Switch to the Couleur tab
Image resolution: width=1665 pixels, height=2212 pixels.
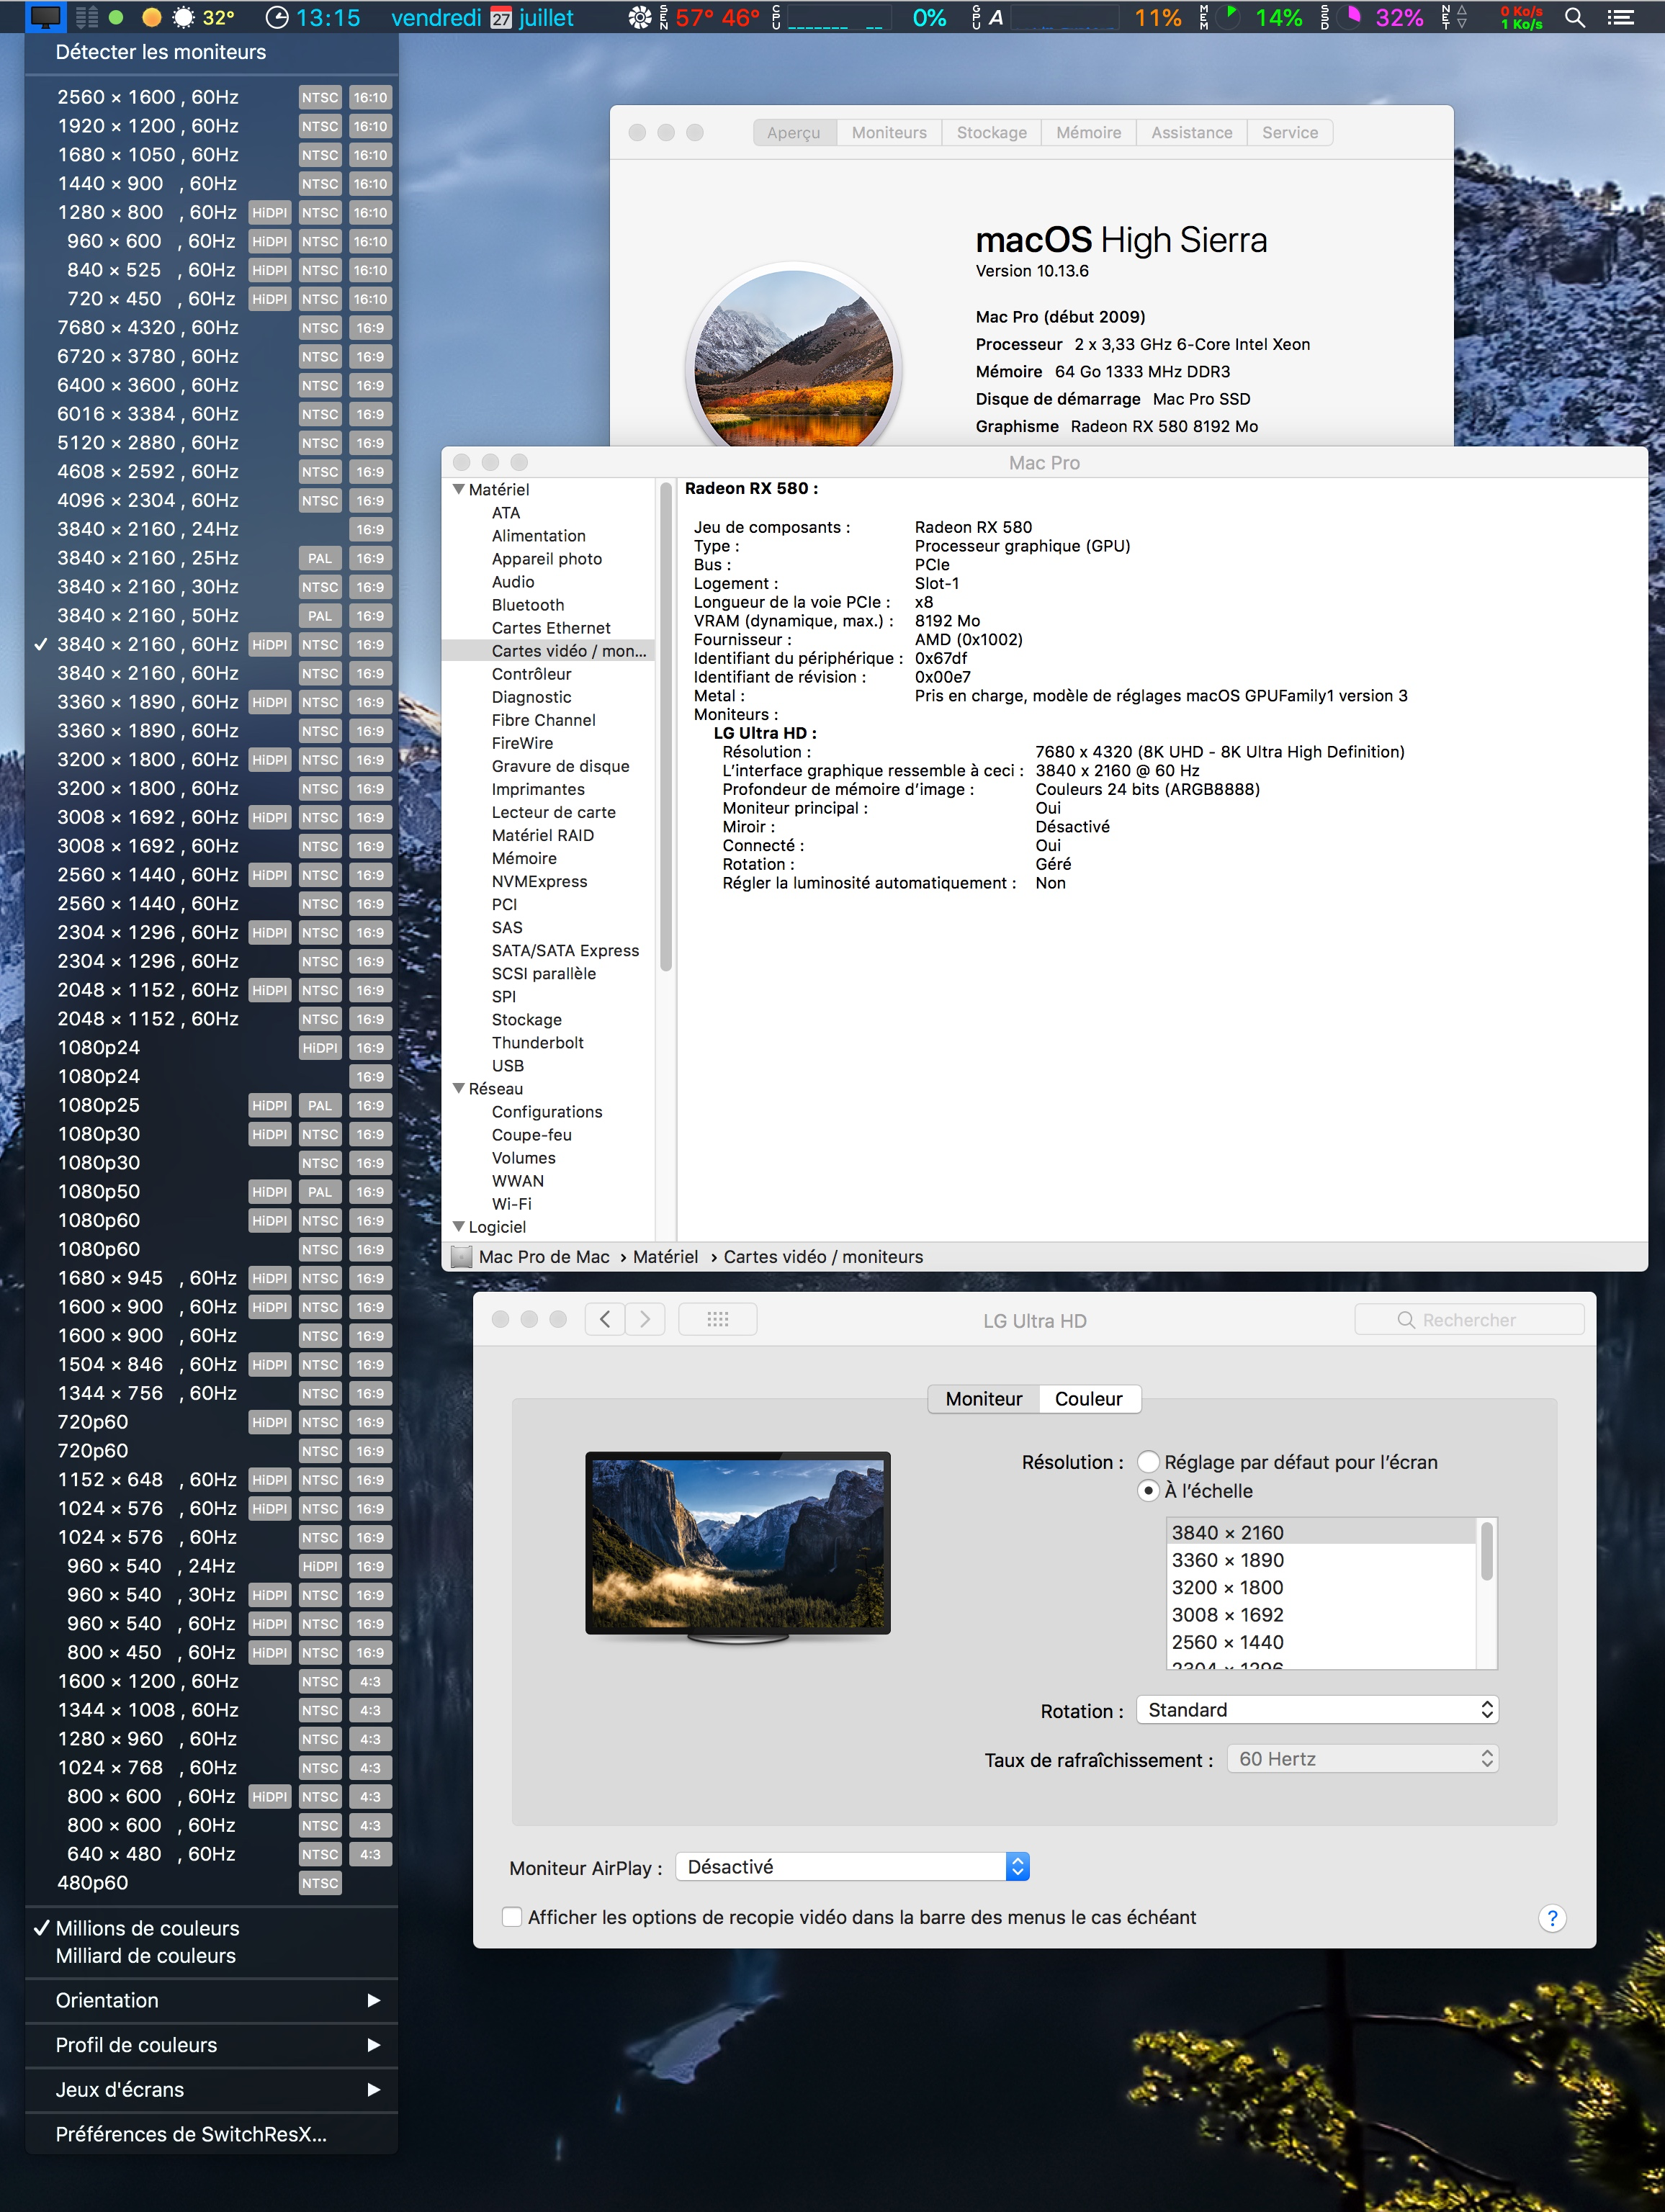(x=1088, y=1399)
